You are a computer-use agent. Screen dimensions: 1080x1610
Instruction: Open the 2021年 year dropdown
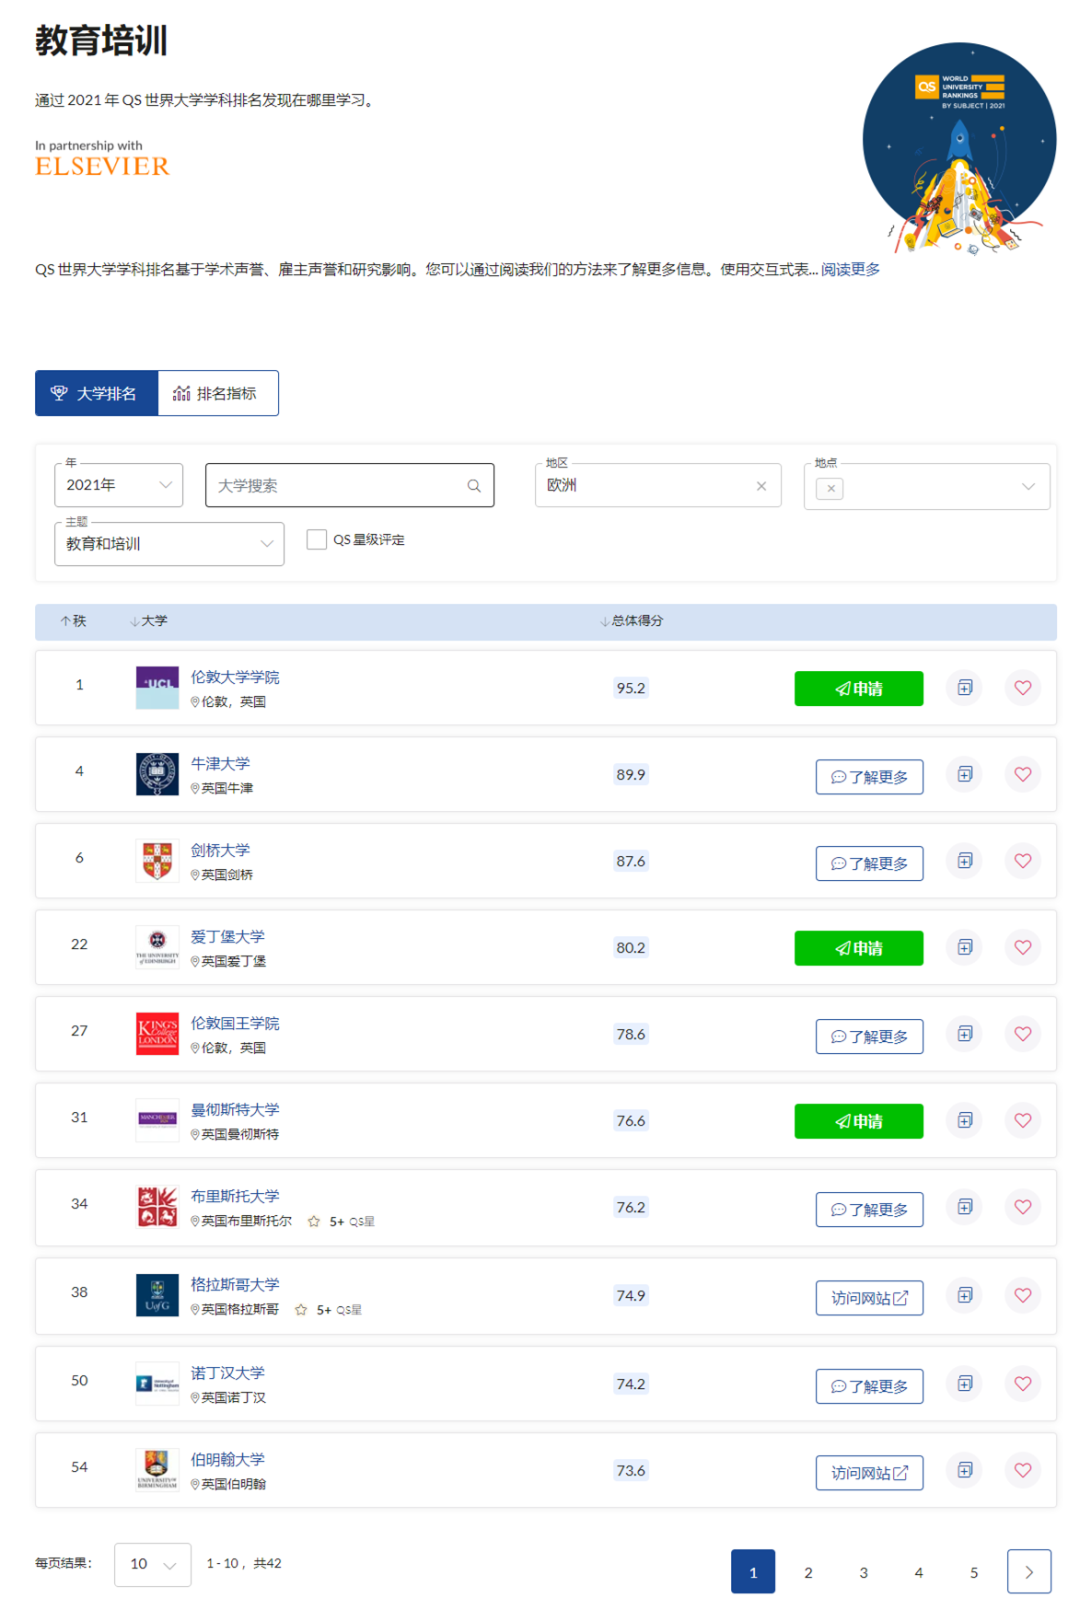click(119, 485)
